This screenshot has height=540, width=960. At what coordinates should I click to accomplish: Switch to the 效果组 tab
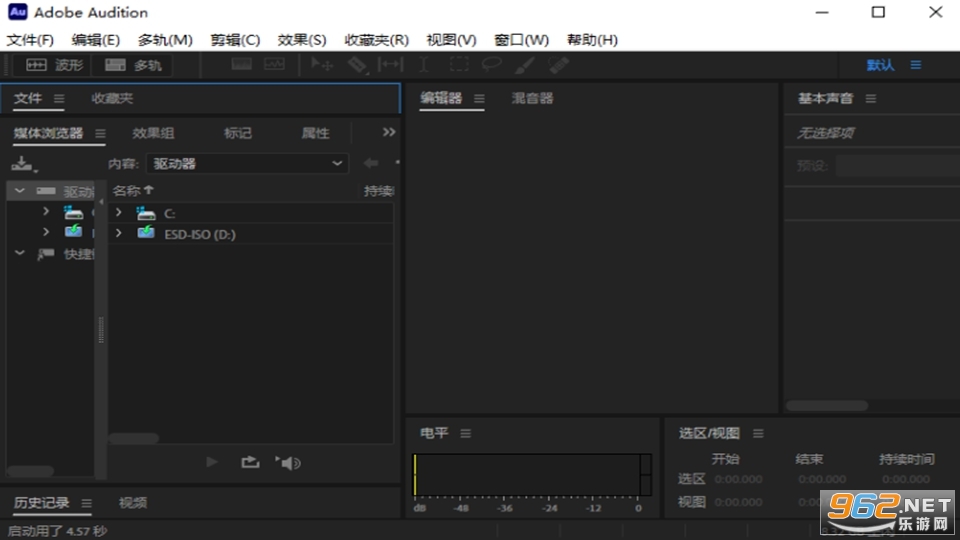tap(153, 133)
